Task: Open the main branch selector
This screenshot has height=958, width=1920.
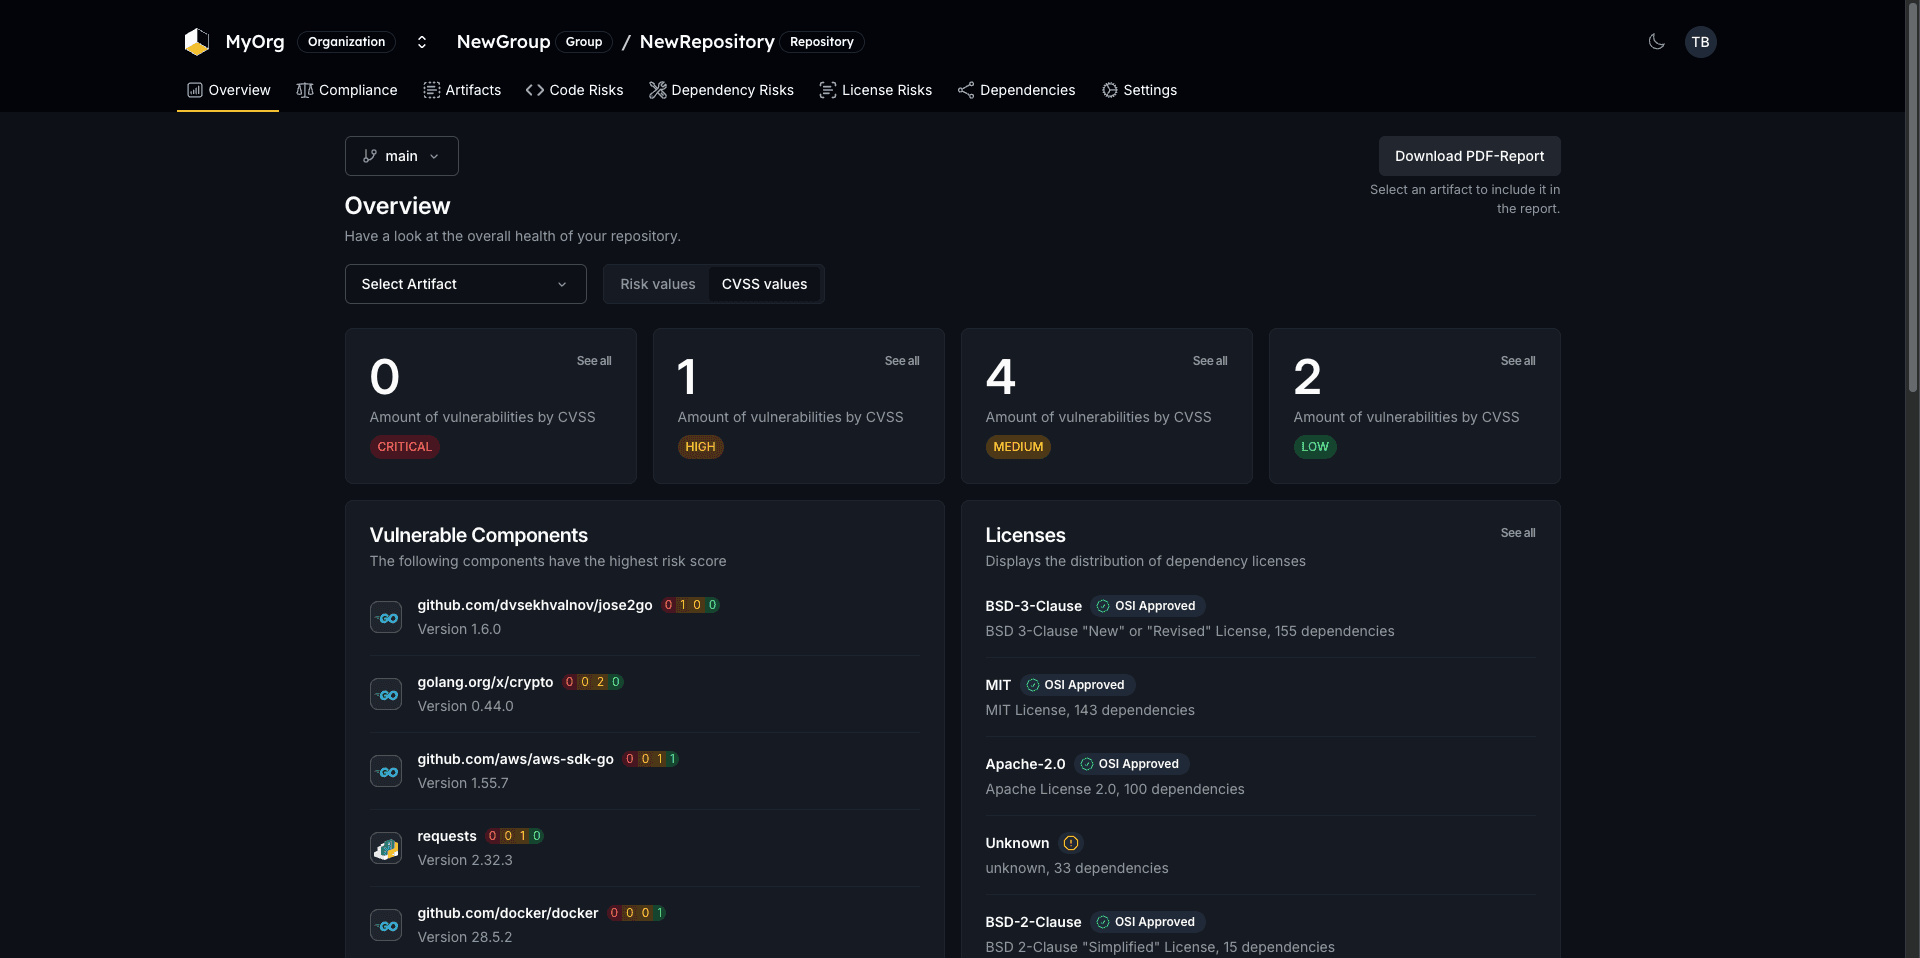Action: tap(400, 156)
